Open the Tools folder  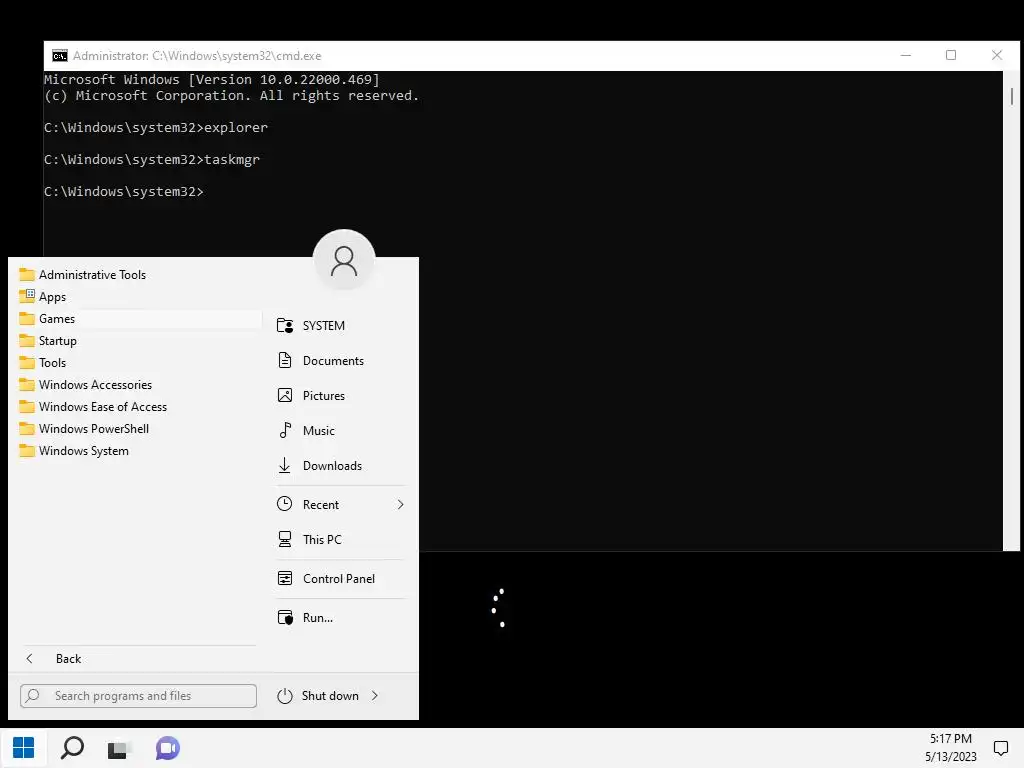click(52, 363)
